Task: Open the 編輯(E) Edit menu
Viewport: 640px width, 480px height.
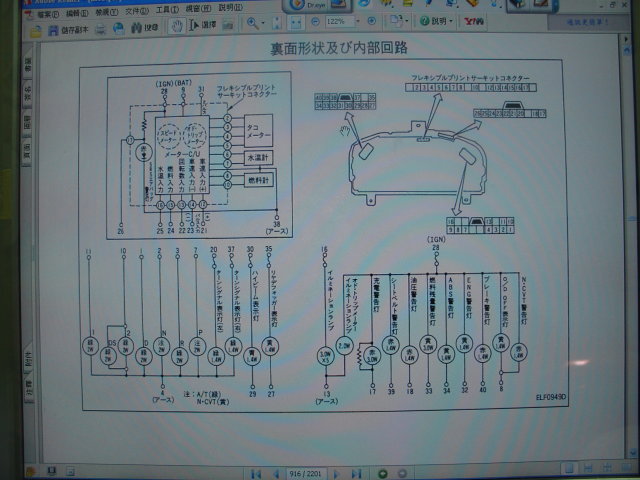Action: point(77,13)
